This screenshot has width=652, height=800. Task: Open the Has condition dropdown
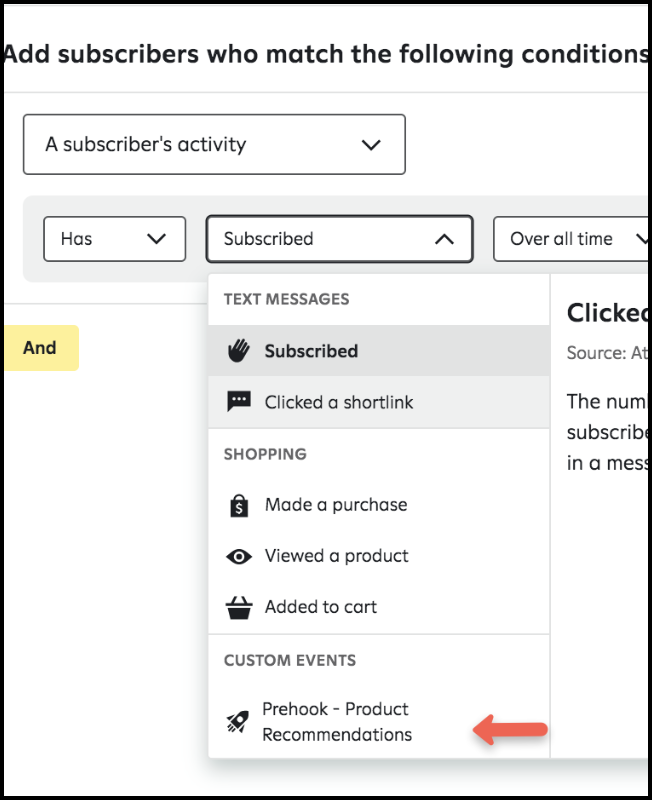[x=114, y=239]
